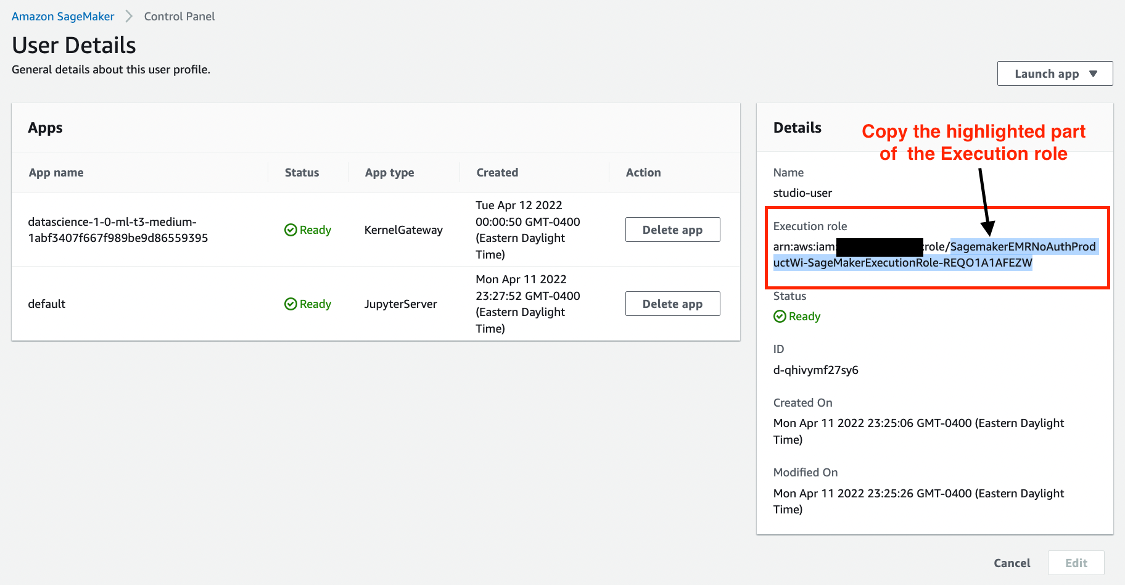The image size is (1125, 585).
Task: Click the Created column header
Action: (x=497, y=173)
